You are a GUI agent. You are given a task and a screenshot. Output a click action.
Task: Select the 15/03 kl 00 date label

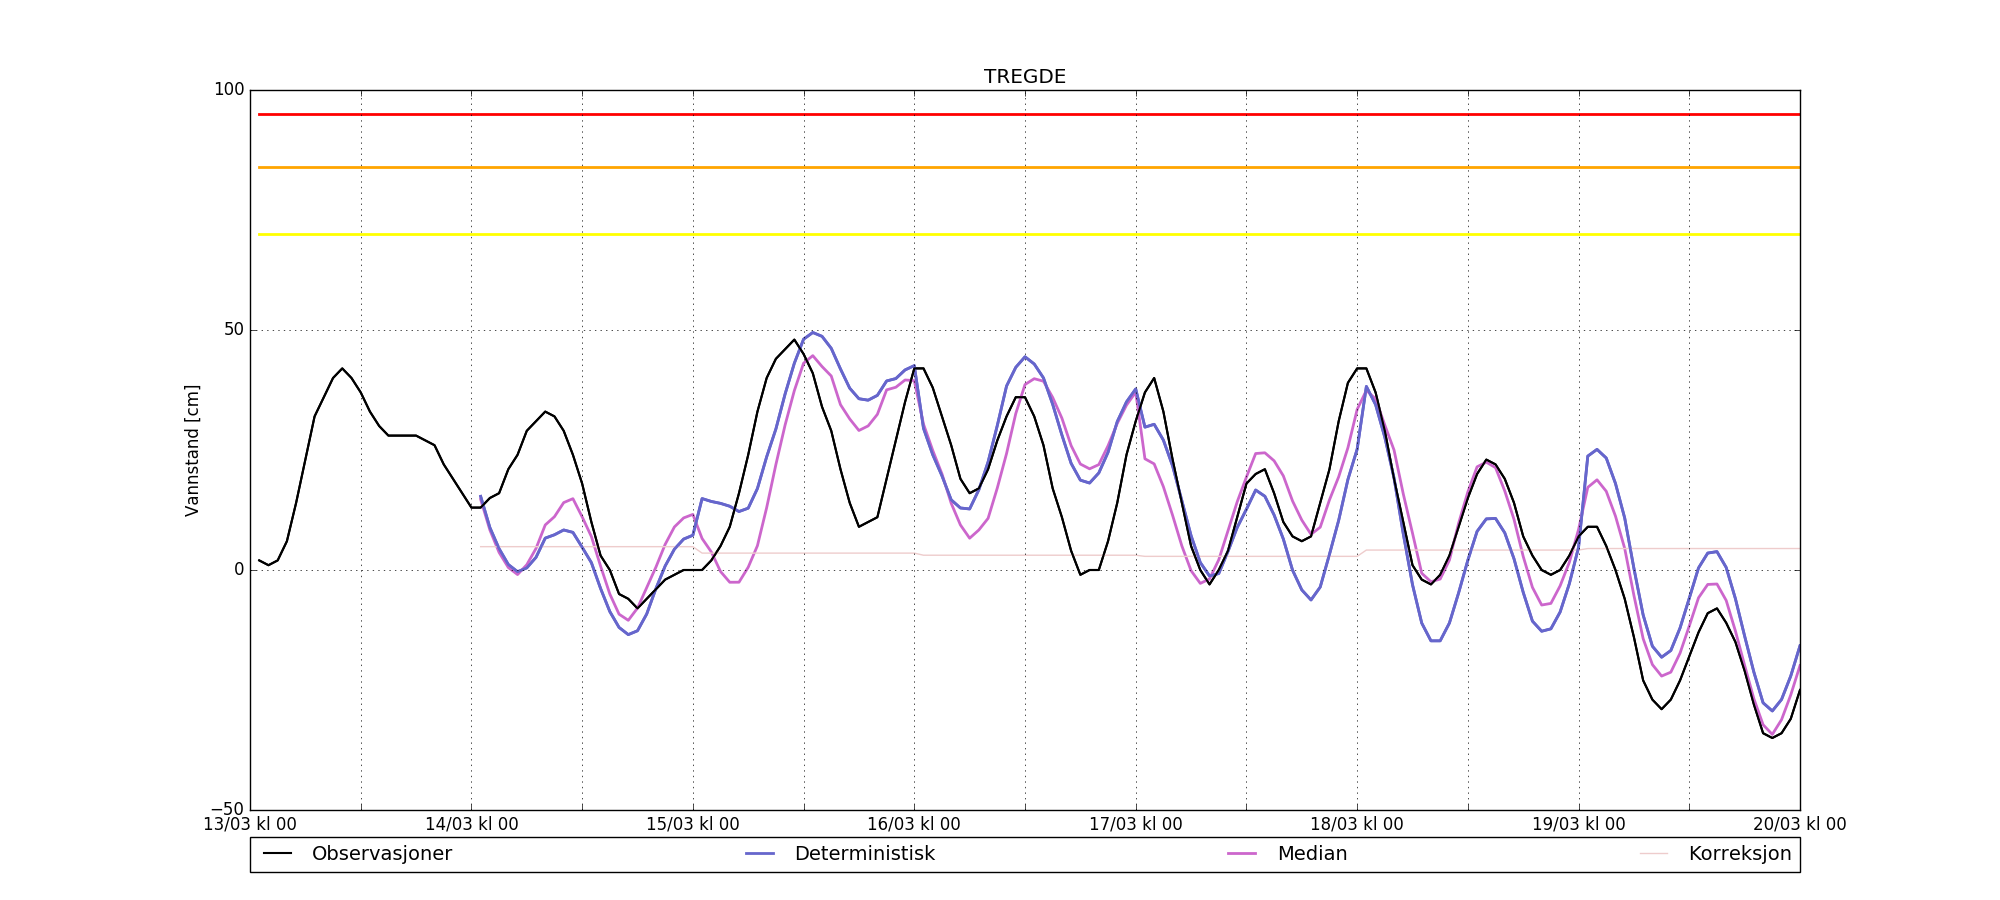[692, 825]
